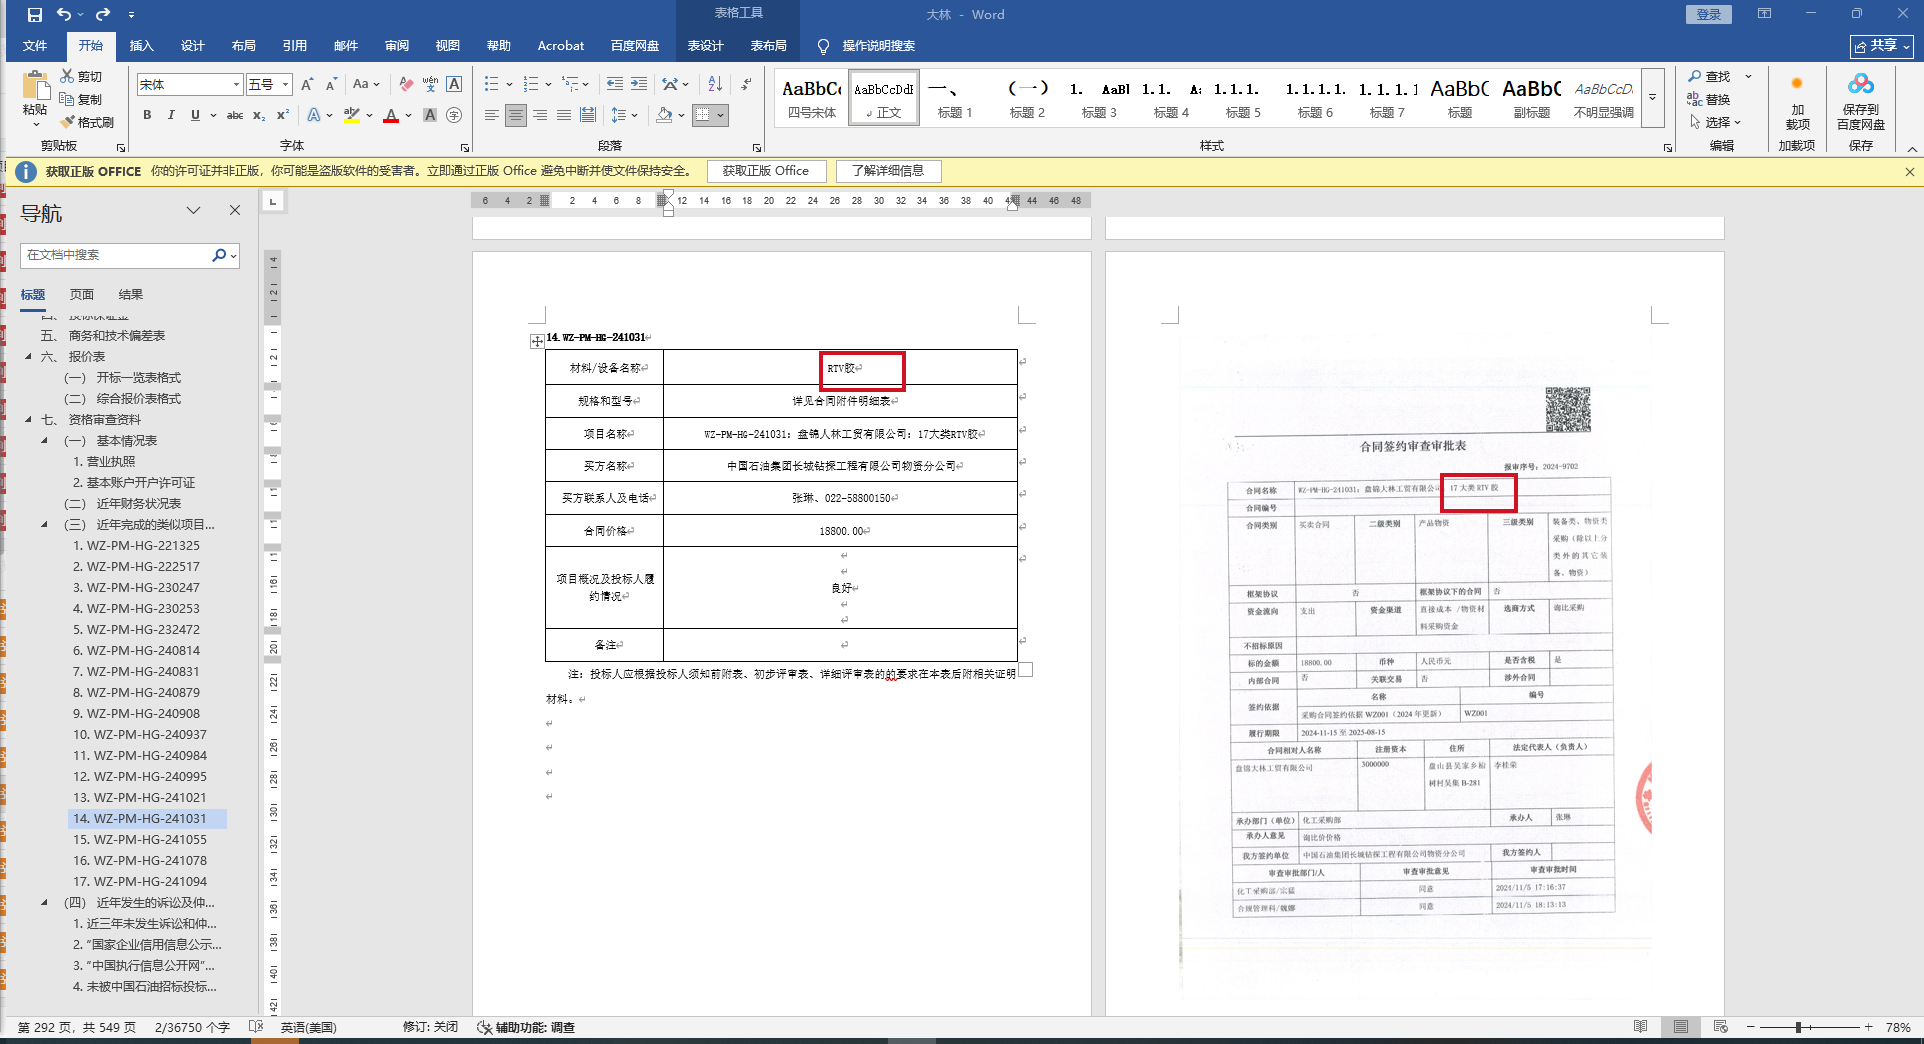The width and height of the screenshot is (1924, 1044).
Task: Click the 共享 share button
Action: click(1881, 46)
